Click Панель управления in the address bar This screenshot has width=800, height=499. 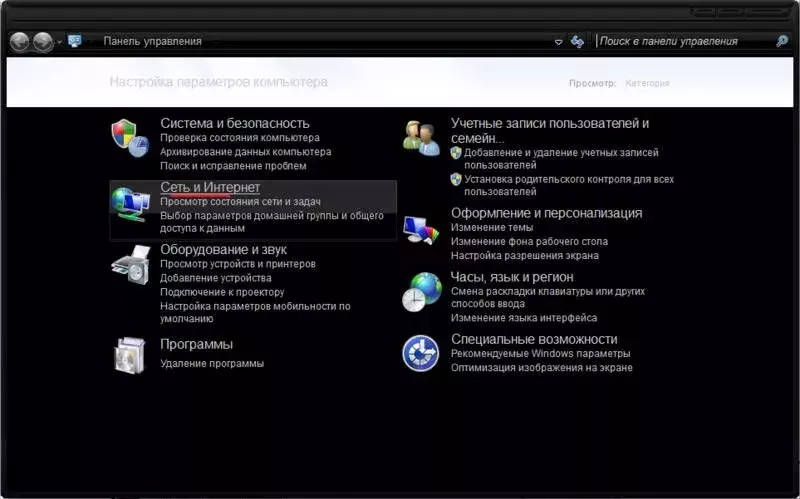[153, 41]
